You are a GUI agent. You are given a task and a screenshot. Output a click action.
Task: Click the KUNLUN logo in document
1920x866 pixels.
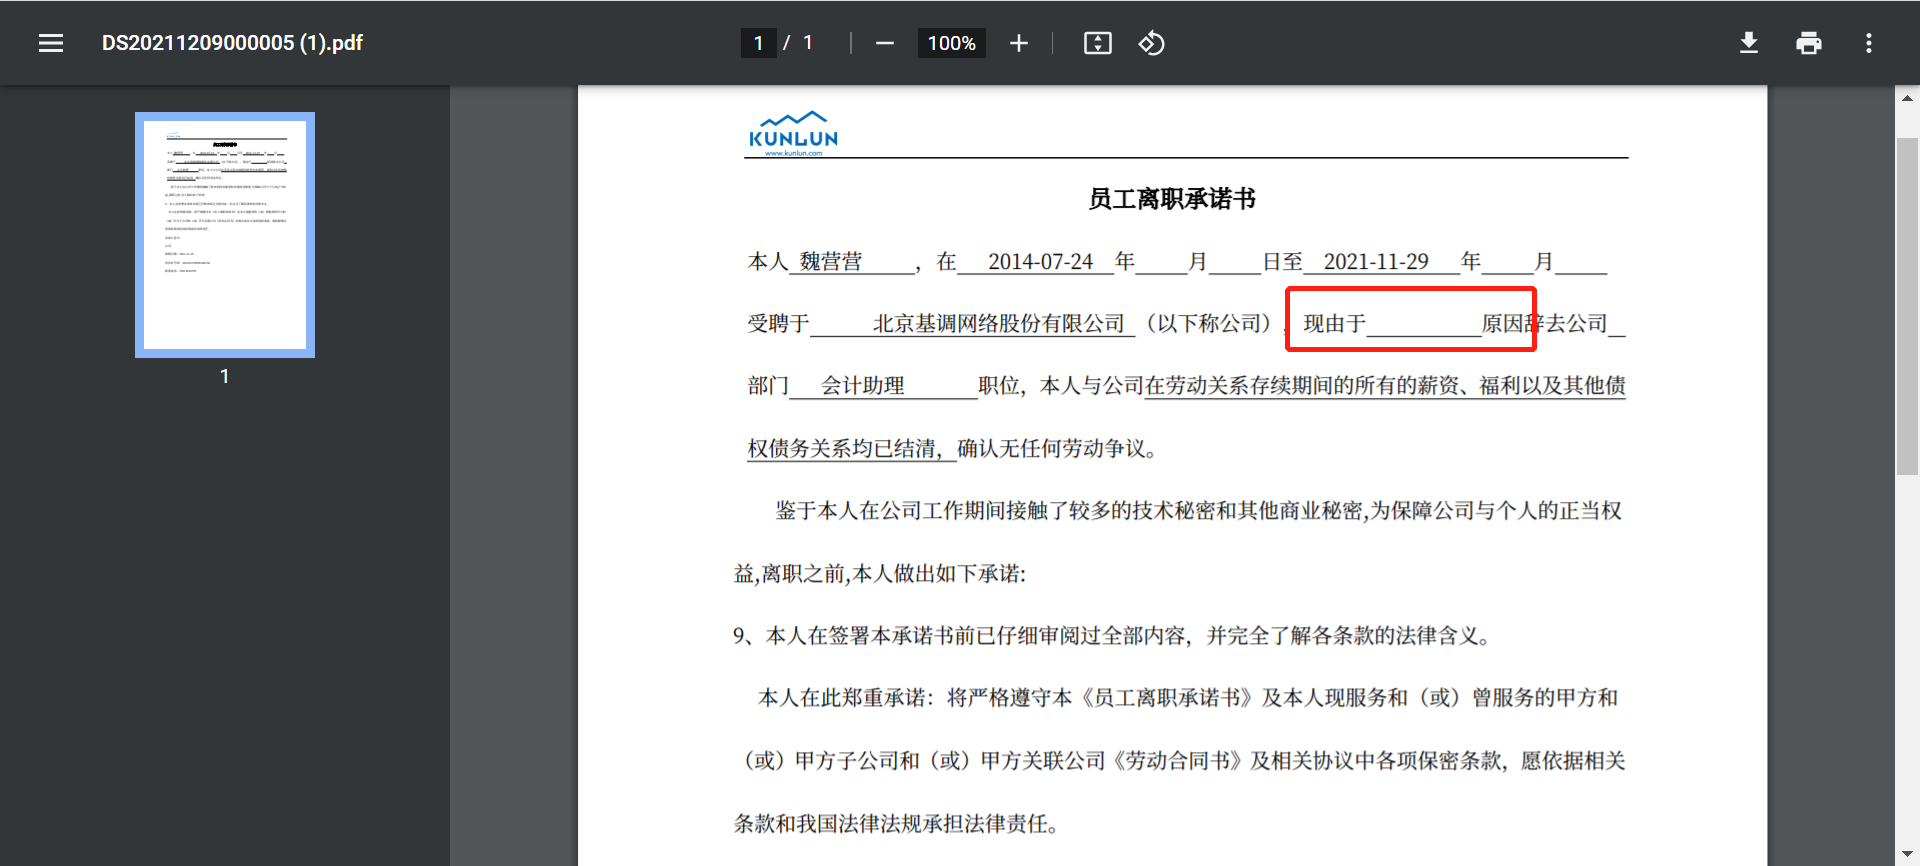pyautogui.click(x=794, y=133)
